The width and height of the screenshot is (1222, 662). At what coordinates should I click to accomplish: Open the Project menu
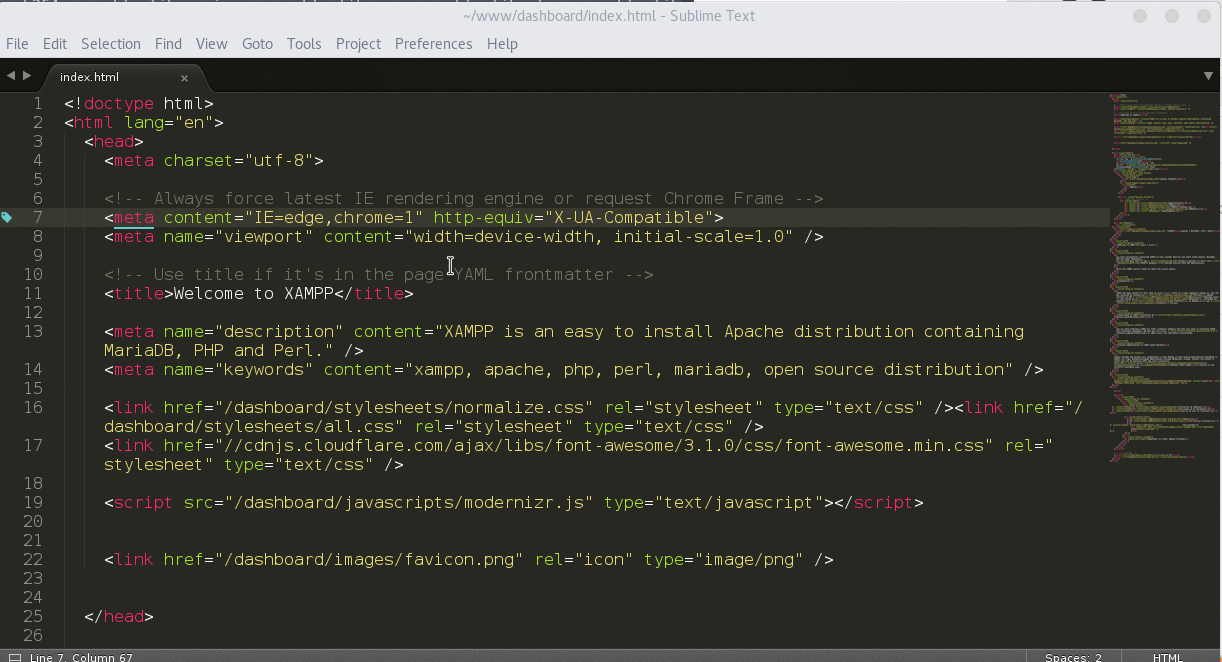(x=358, y=44)
